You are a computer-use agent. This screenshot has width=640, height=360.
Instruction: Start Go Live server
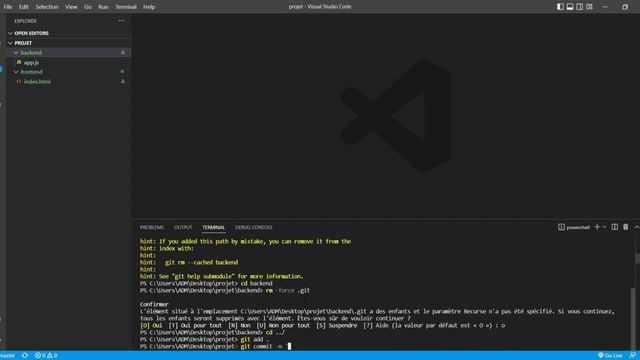610,356
